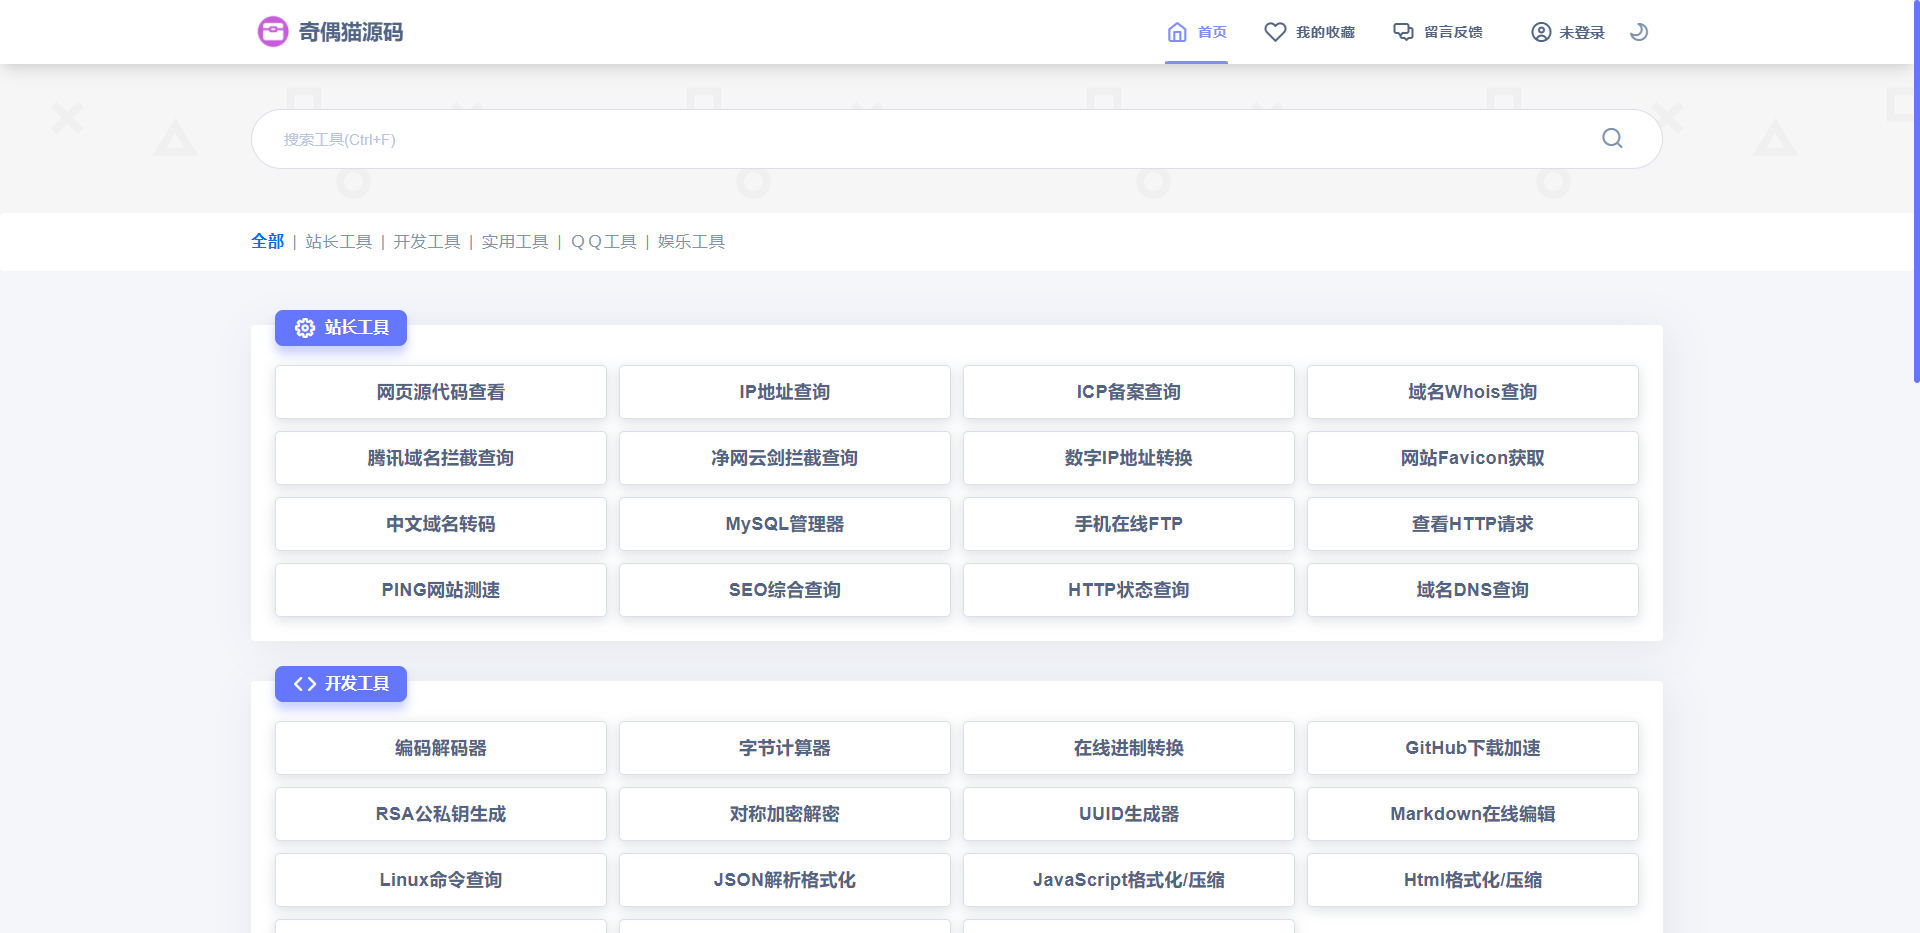Open the 对称加密解密 tool
The height and width of the screenshot is (933, 1920).
click(785, 814)
